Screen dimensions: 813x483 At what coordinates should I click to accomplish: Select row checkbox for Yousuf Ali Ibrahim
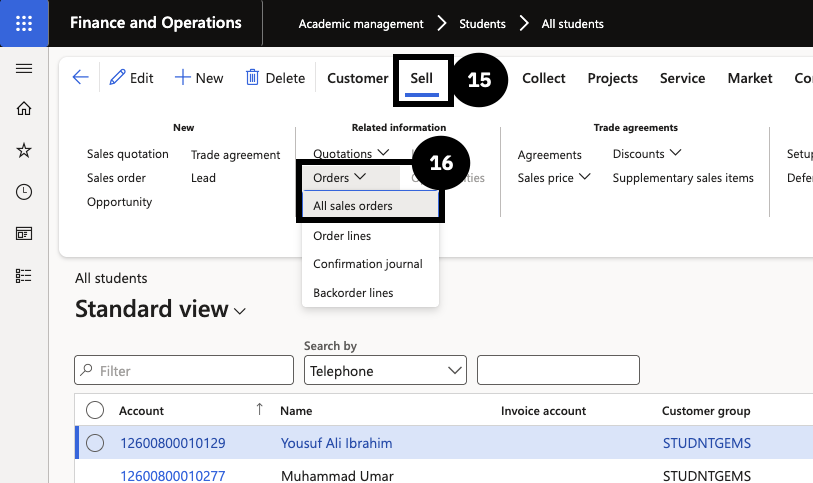point(95,443)
